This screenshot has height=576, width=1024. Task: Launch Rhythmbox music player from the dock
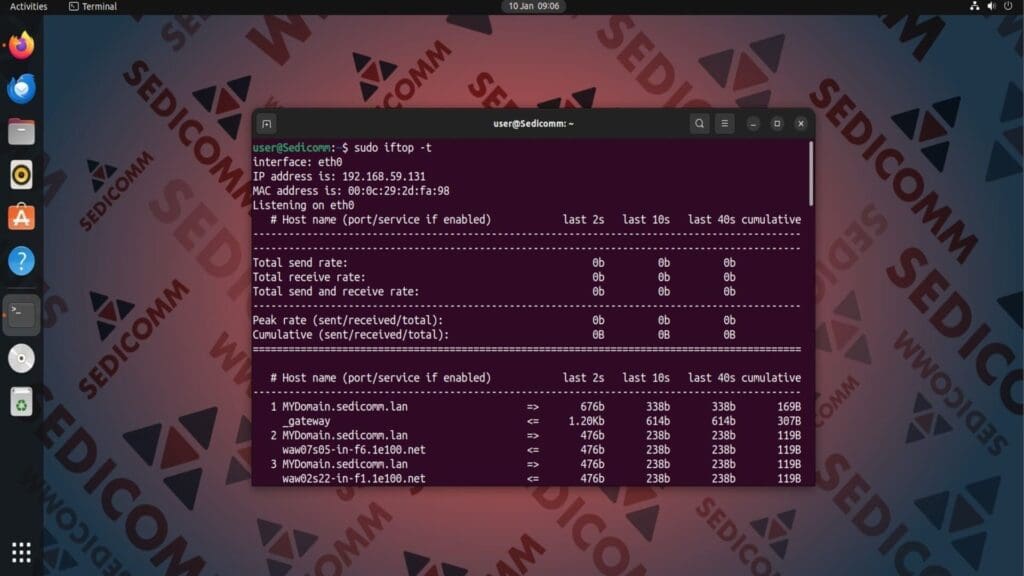pos(20,173)
